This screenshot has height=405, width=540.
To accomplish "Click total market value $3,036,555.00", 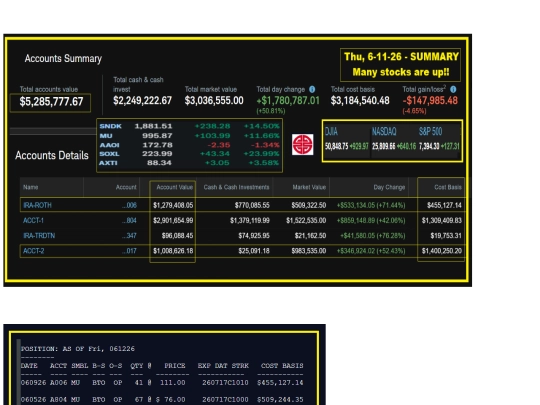I will (x=214, y=101).
